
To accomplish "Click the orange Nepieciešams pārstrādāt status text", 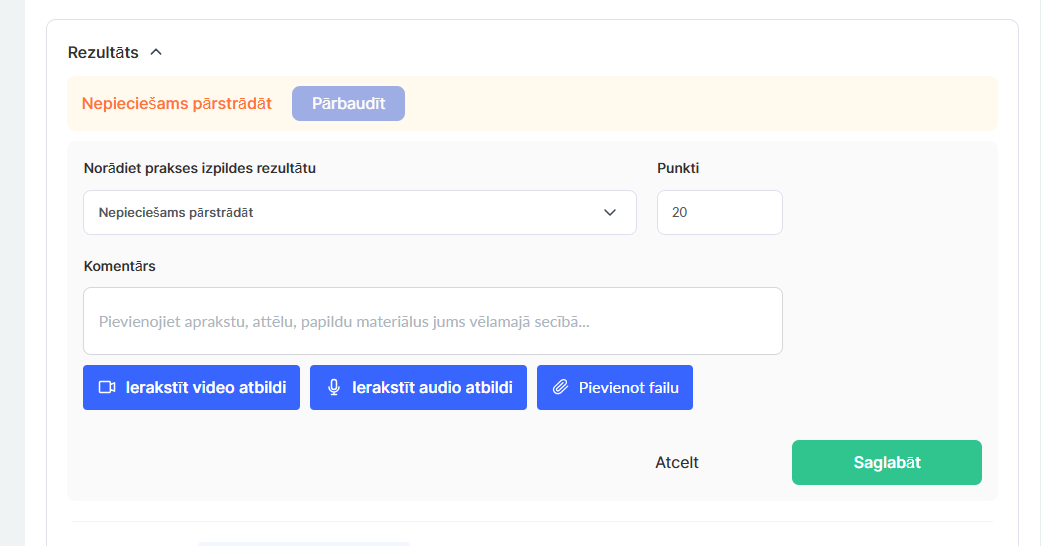I will tap(177, 104).
